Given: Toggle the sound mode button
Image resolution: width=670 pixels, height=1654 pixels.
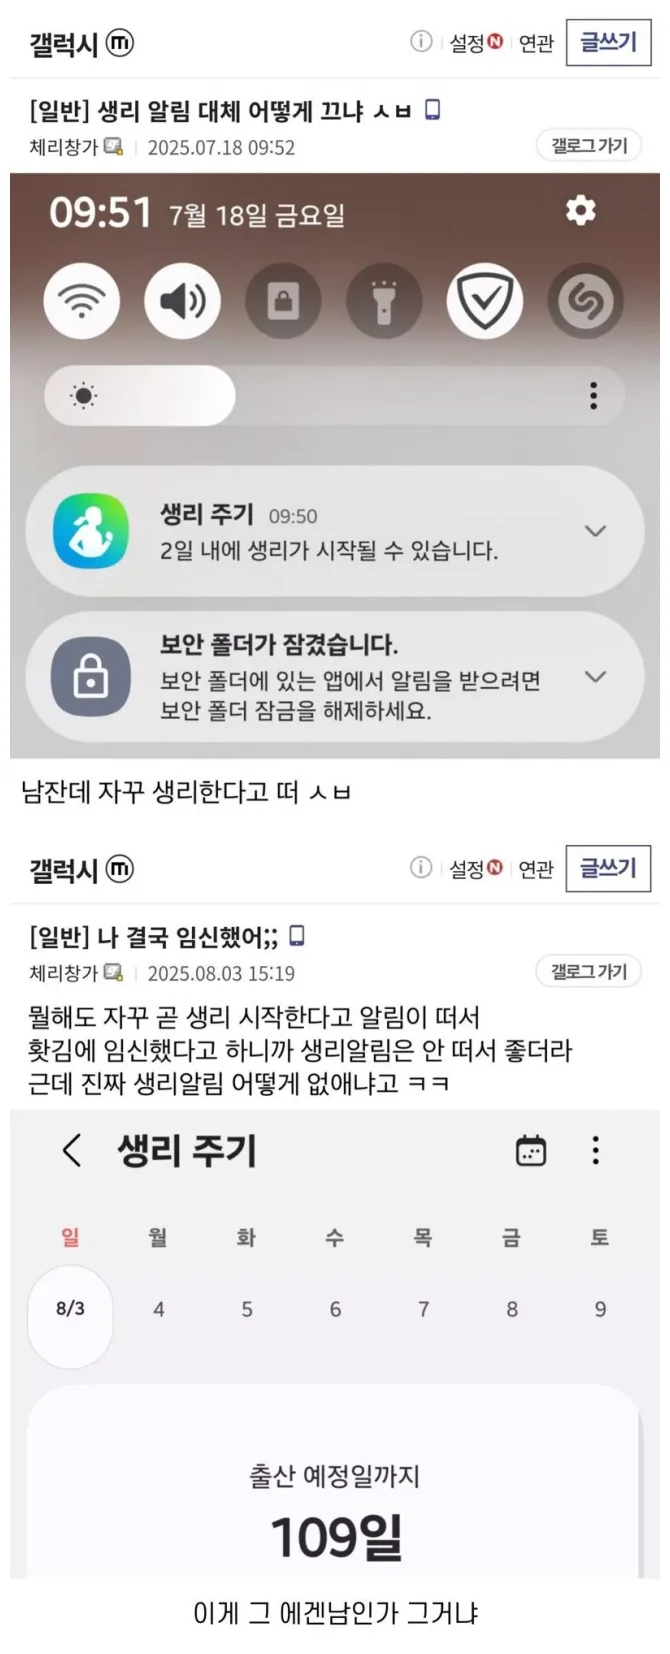Looking at the screenshot, I should (182, 301).
